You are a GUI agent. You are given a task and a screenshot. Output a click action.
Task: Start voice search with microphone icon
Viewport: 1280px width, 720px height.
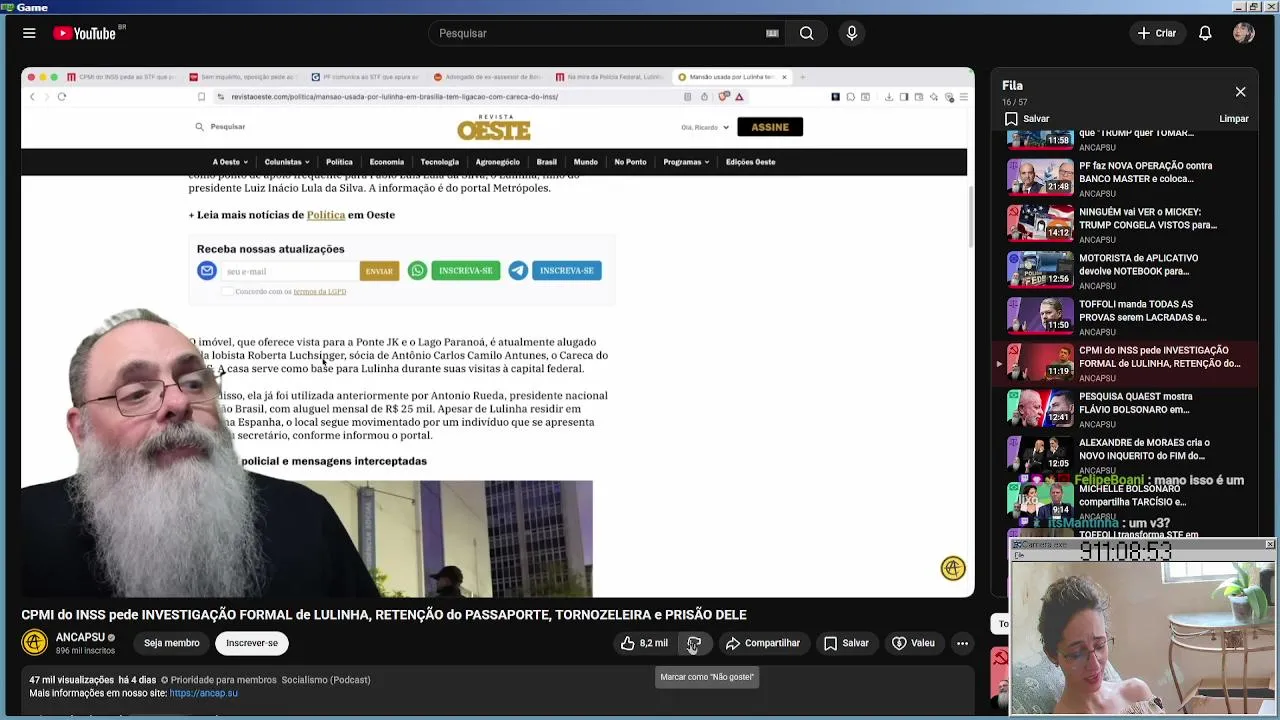(852, 33)
